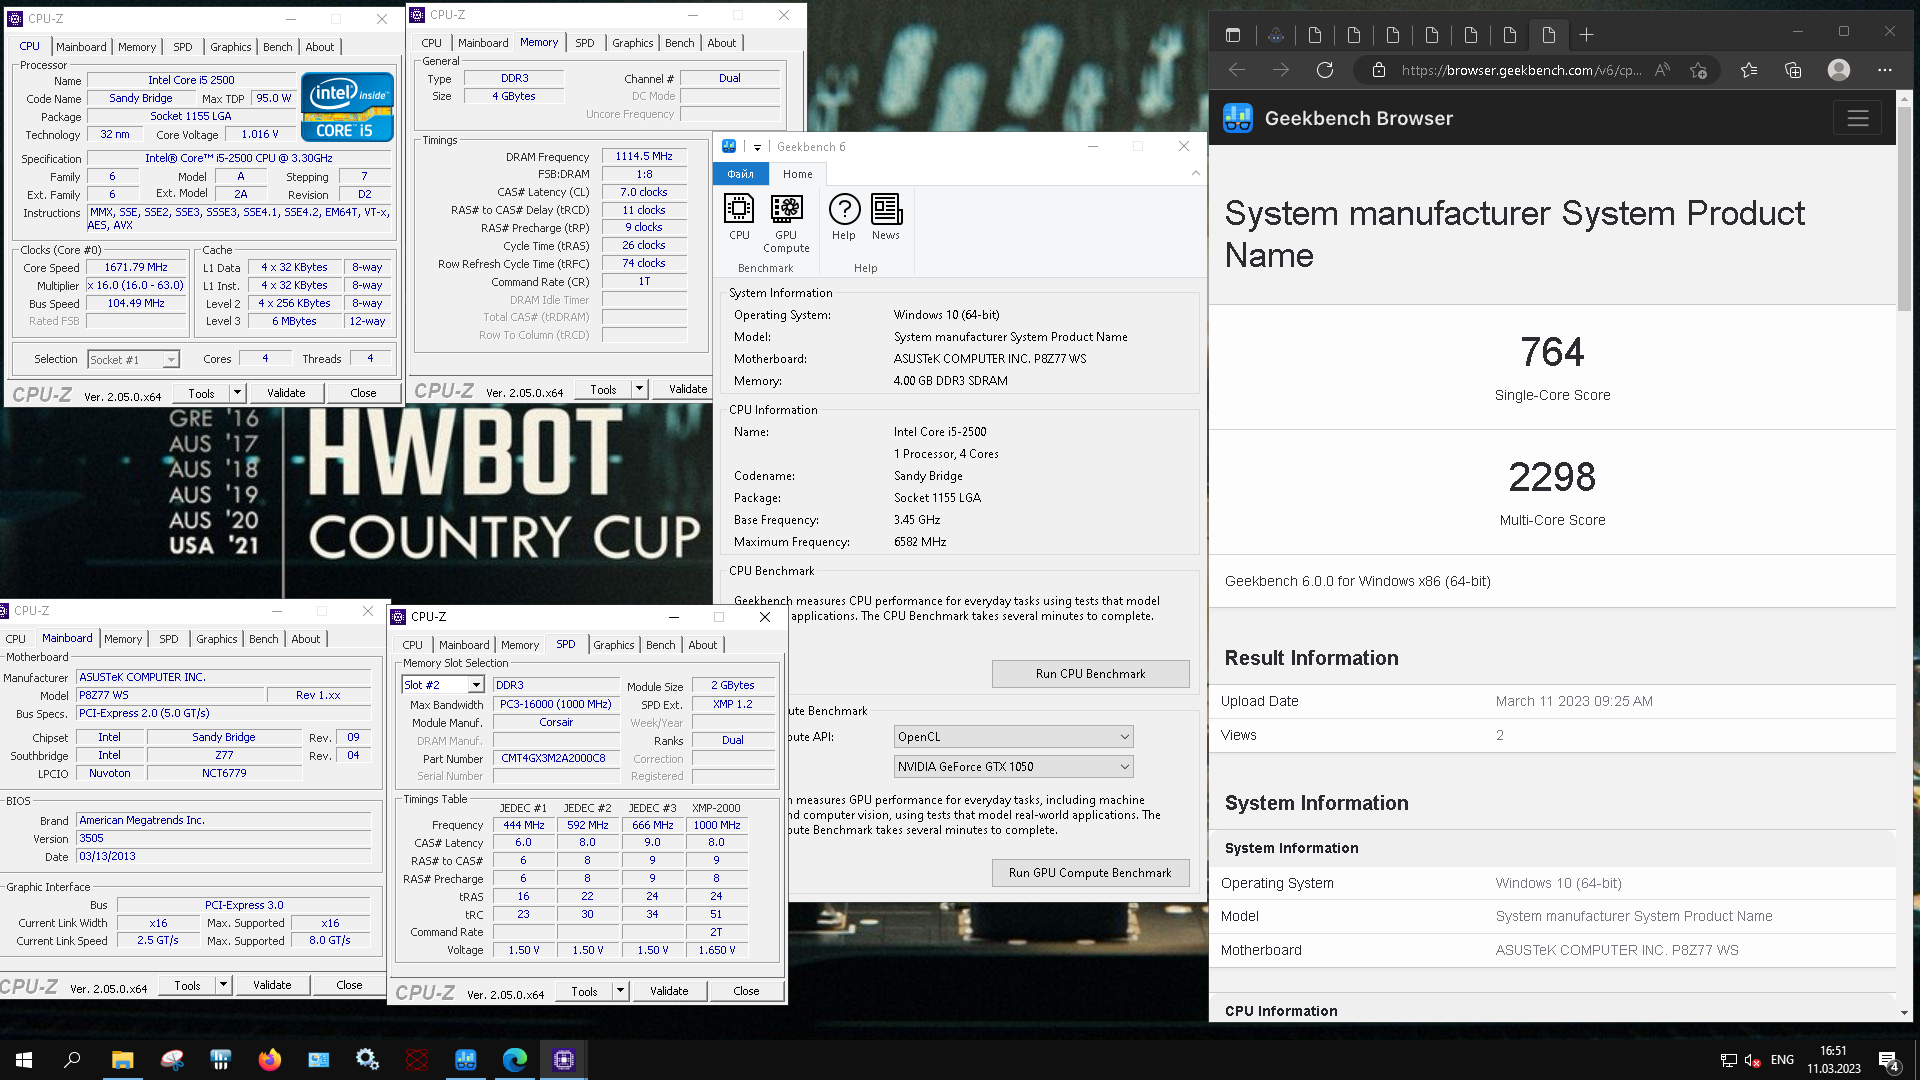1920x1080 pixels.
Task: Click Validate in CPU-Z SPD window
Action: point(669,991)
